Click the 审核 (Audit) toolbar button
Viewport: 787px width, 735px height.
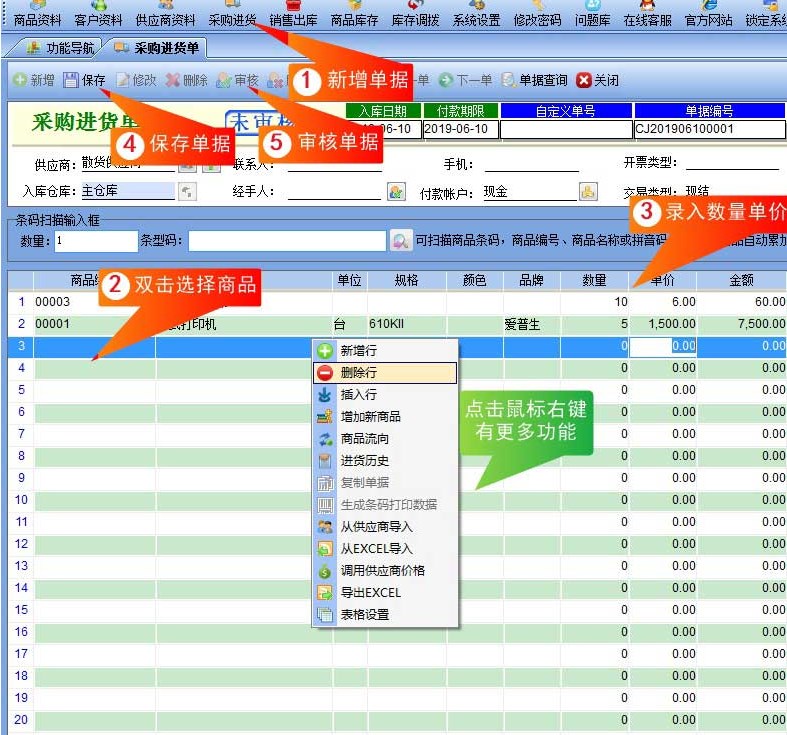tap(238, 80)
